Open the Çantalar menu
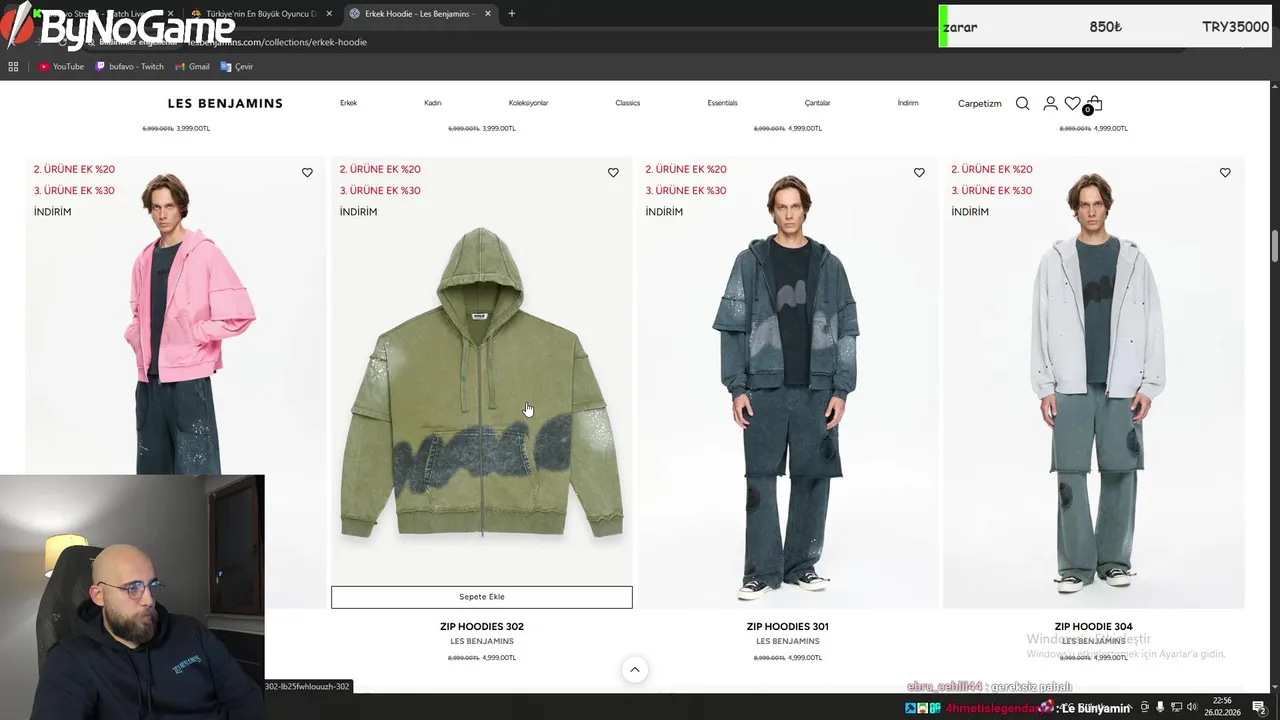 click(817, 103)
